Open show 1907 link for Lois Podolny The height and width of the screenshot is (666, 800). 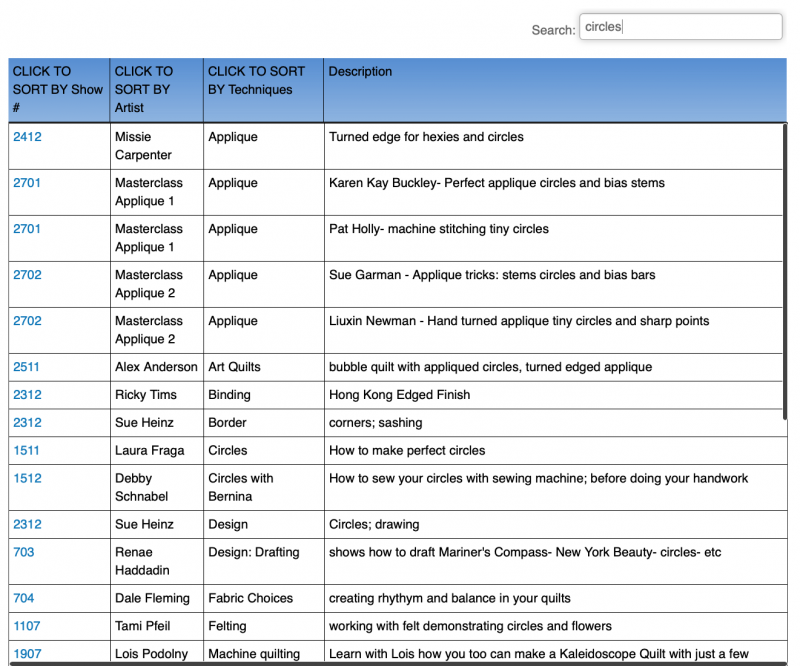pos(27,655)
